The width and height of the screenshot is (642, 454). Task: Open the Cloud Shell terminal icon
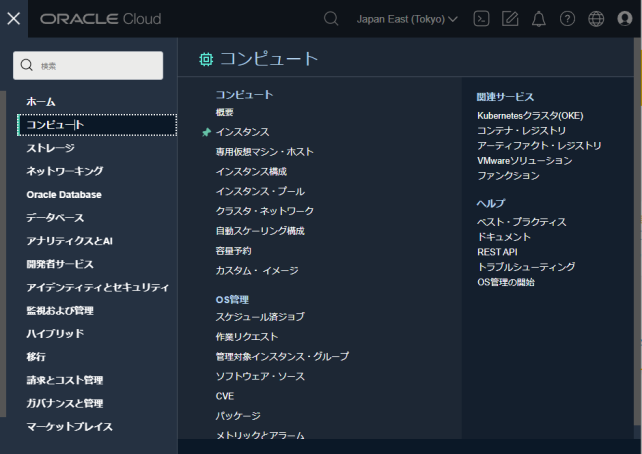click(481, 19)
